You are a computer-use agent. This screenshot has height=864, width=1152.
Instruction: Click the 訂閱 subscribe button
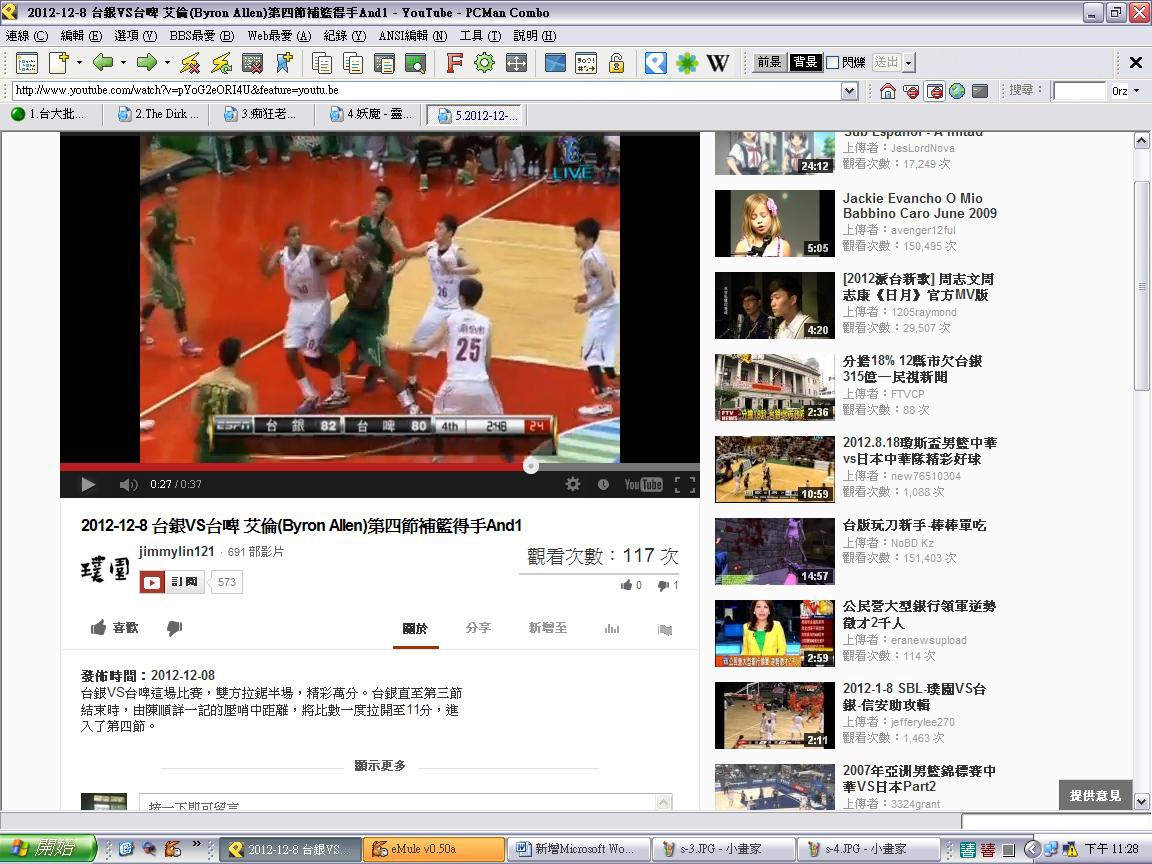(x=173, y=582)
